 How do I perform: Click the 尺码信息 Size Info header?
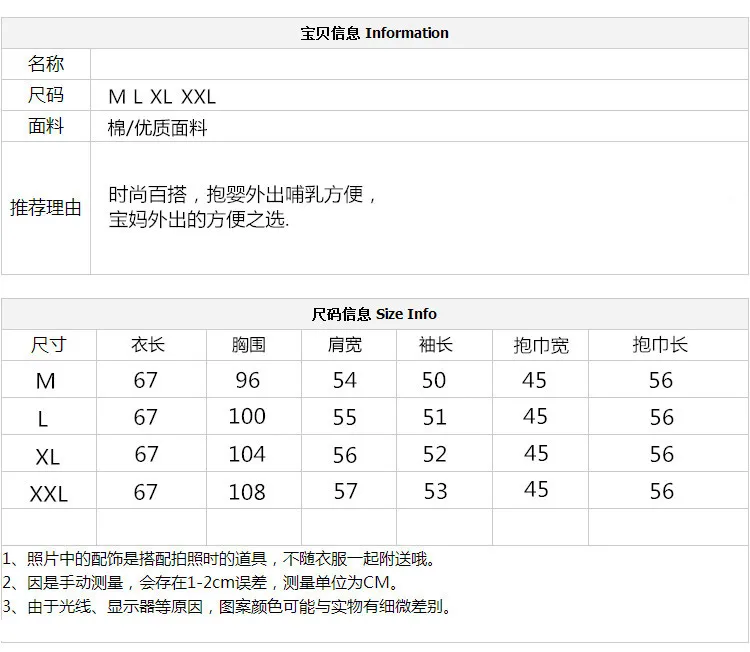pyautogui.click(x=375, y=314)
